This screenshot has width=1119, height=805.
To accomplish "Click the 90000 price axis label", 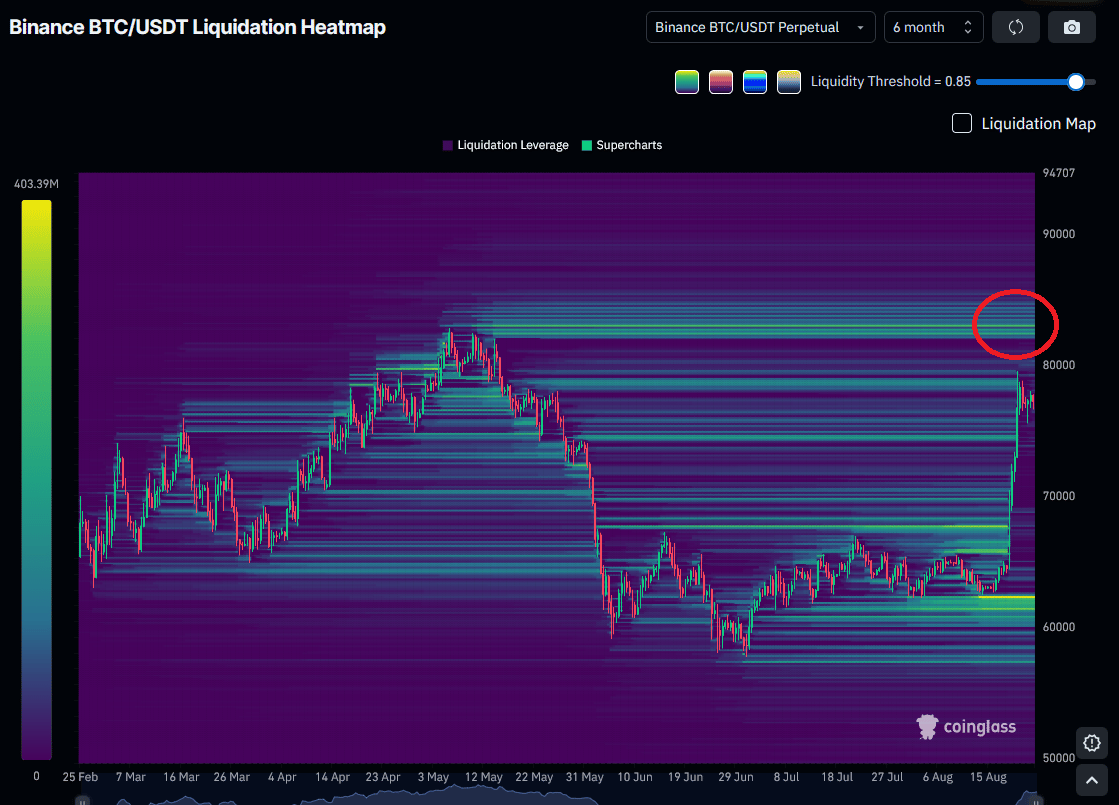I will (1058, 234).
